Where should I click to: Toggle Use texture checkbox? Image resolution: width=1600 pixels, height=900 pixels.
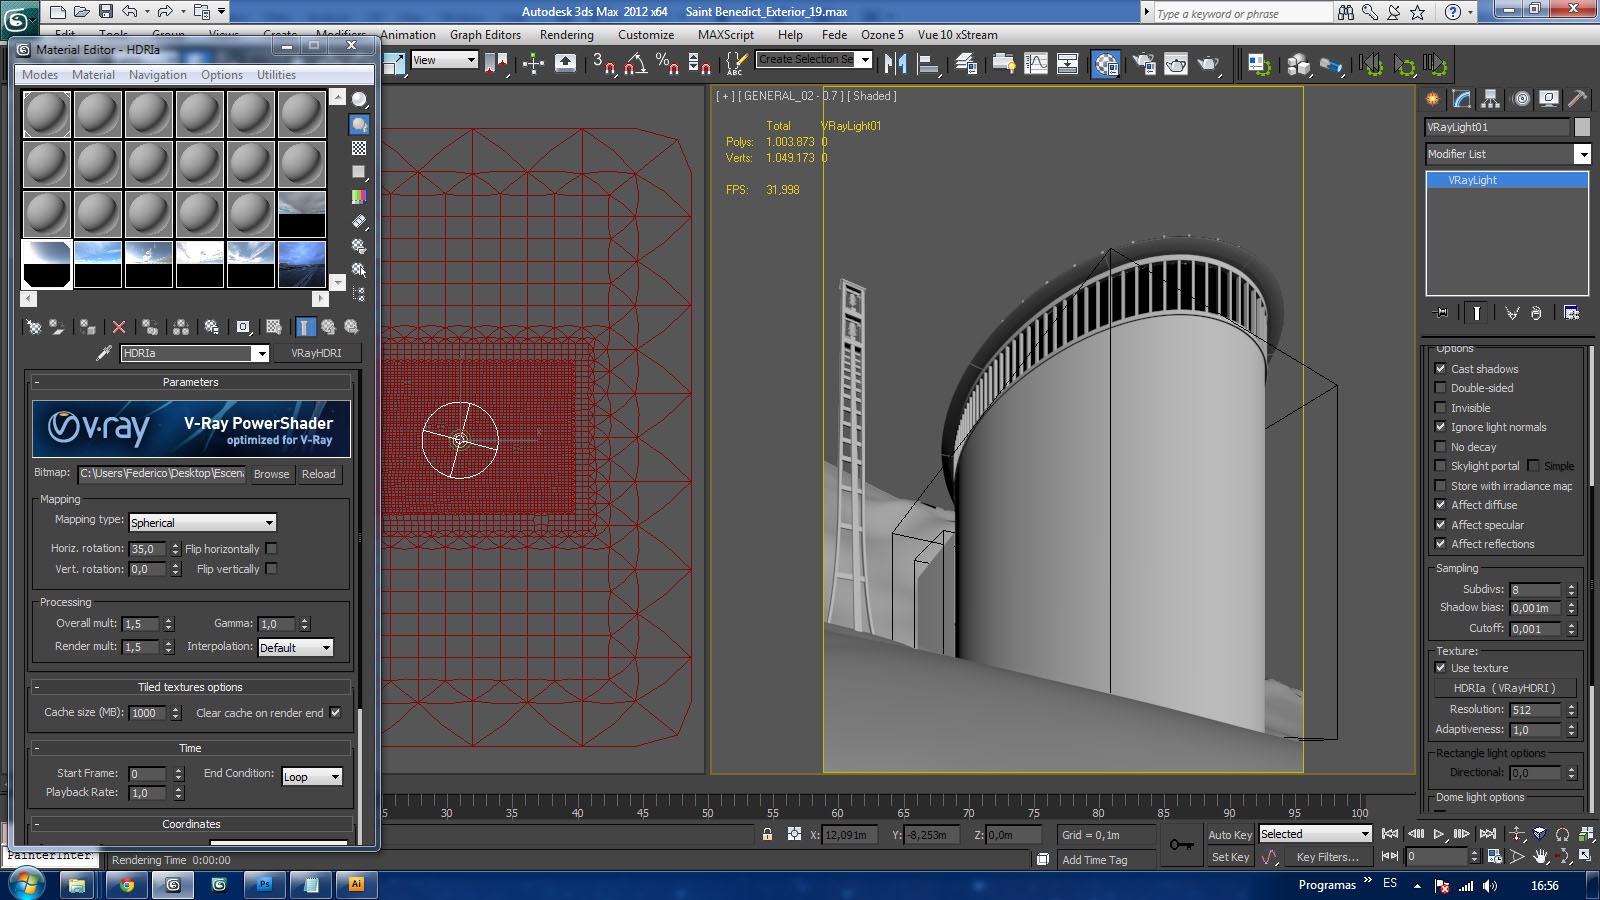pyautogui.click(x=1440, y=668)
